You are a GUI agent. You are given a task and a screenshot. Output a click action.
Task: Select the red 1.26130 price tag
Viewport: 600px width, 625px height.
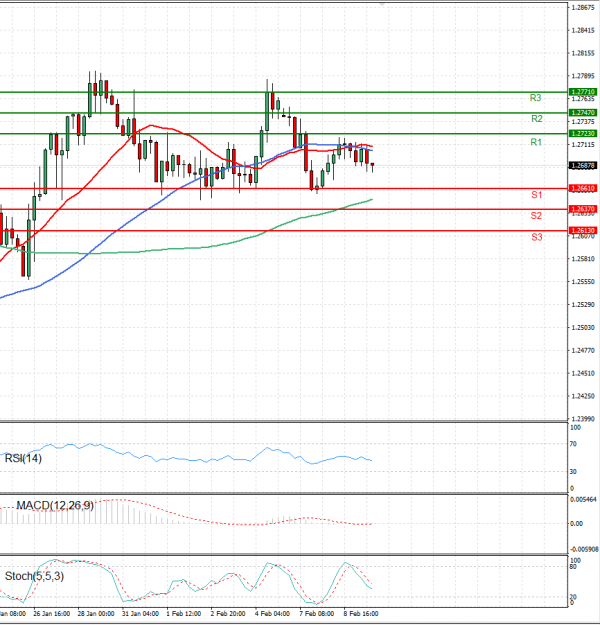pyautogui.click(x=583, y=230)
